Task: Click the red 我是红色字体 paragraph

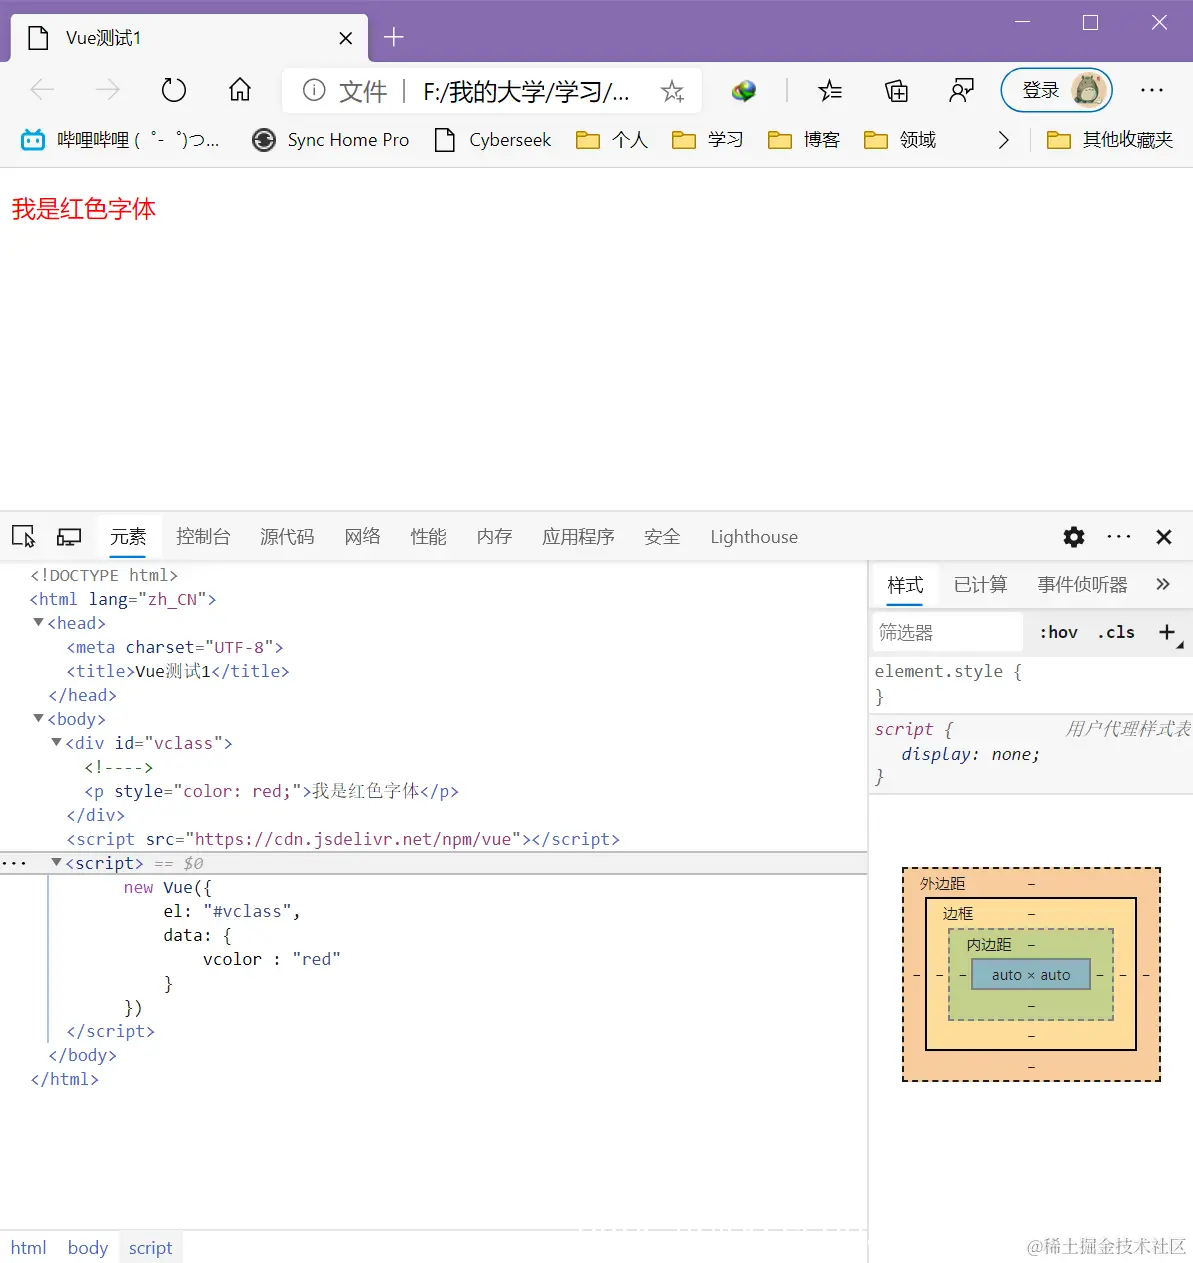Action: tap(83, 209)
